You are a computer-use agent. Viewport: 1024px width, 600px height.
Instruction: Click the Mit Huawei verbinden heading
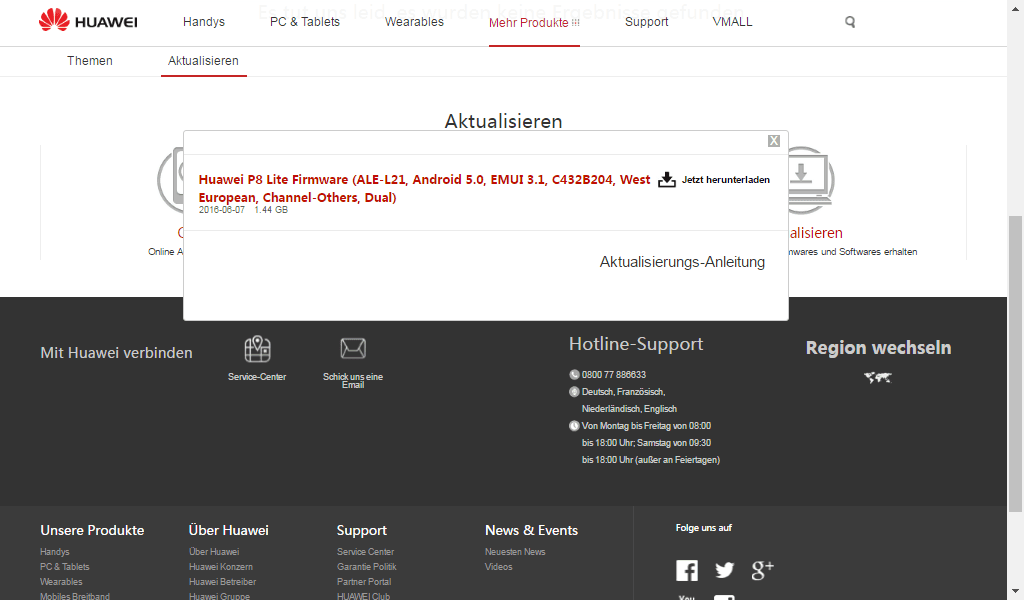pyautogui.click(x=116, y=353)
